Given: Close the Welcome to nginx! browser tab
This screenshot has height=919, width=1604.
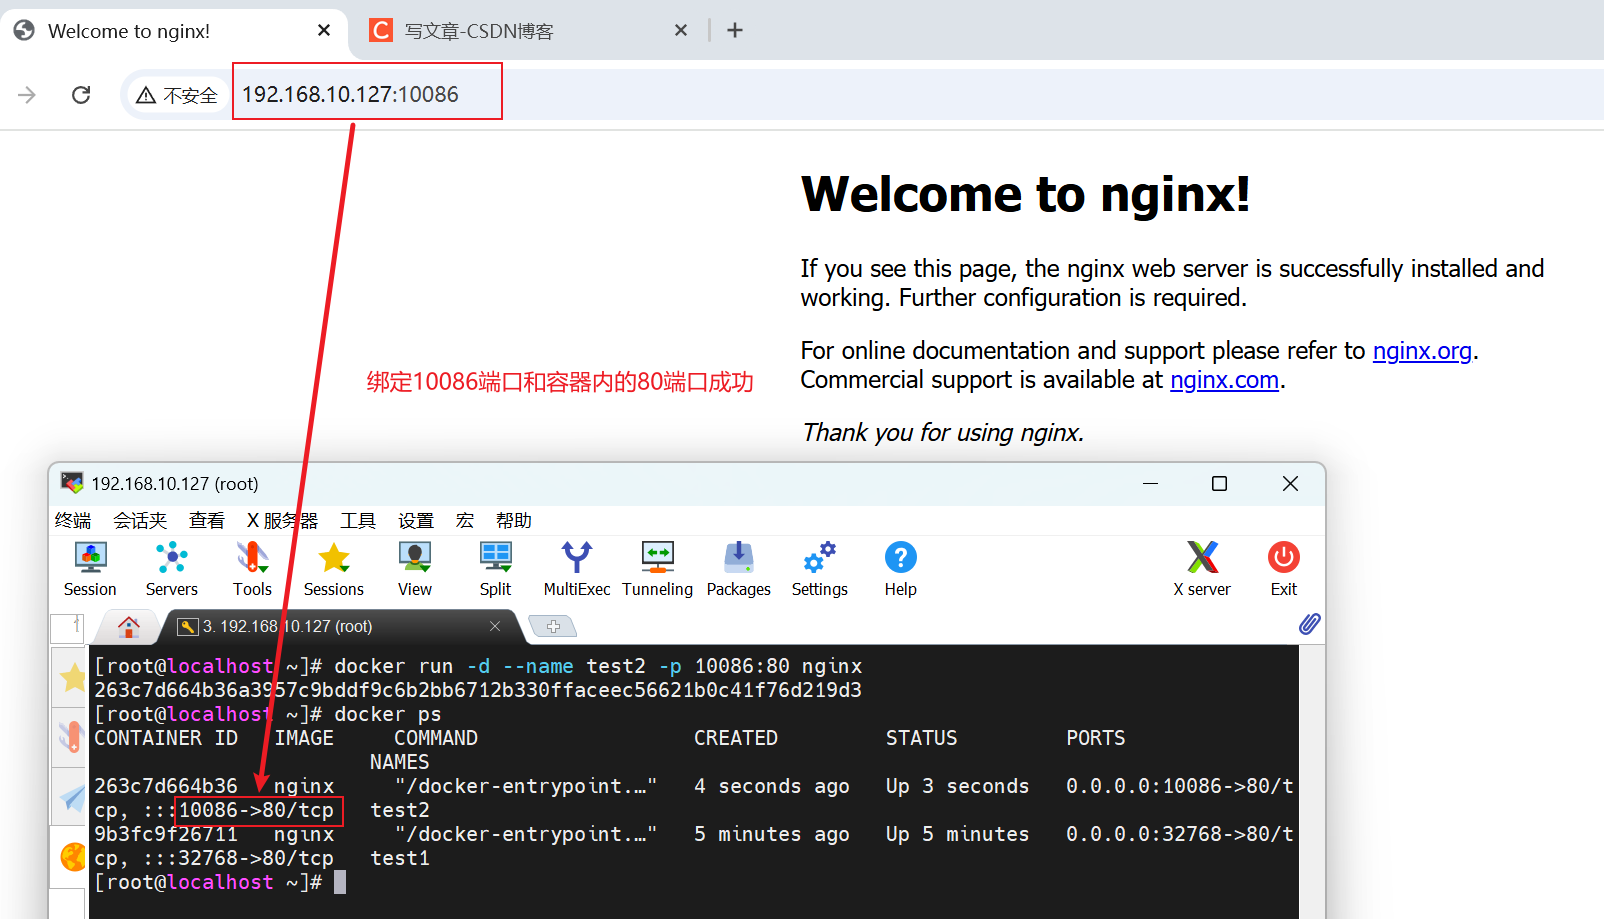Looking at the screenshot, I should tap(324, 30).
